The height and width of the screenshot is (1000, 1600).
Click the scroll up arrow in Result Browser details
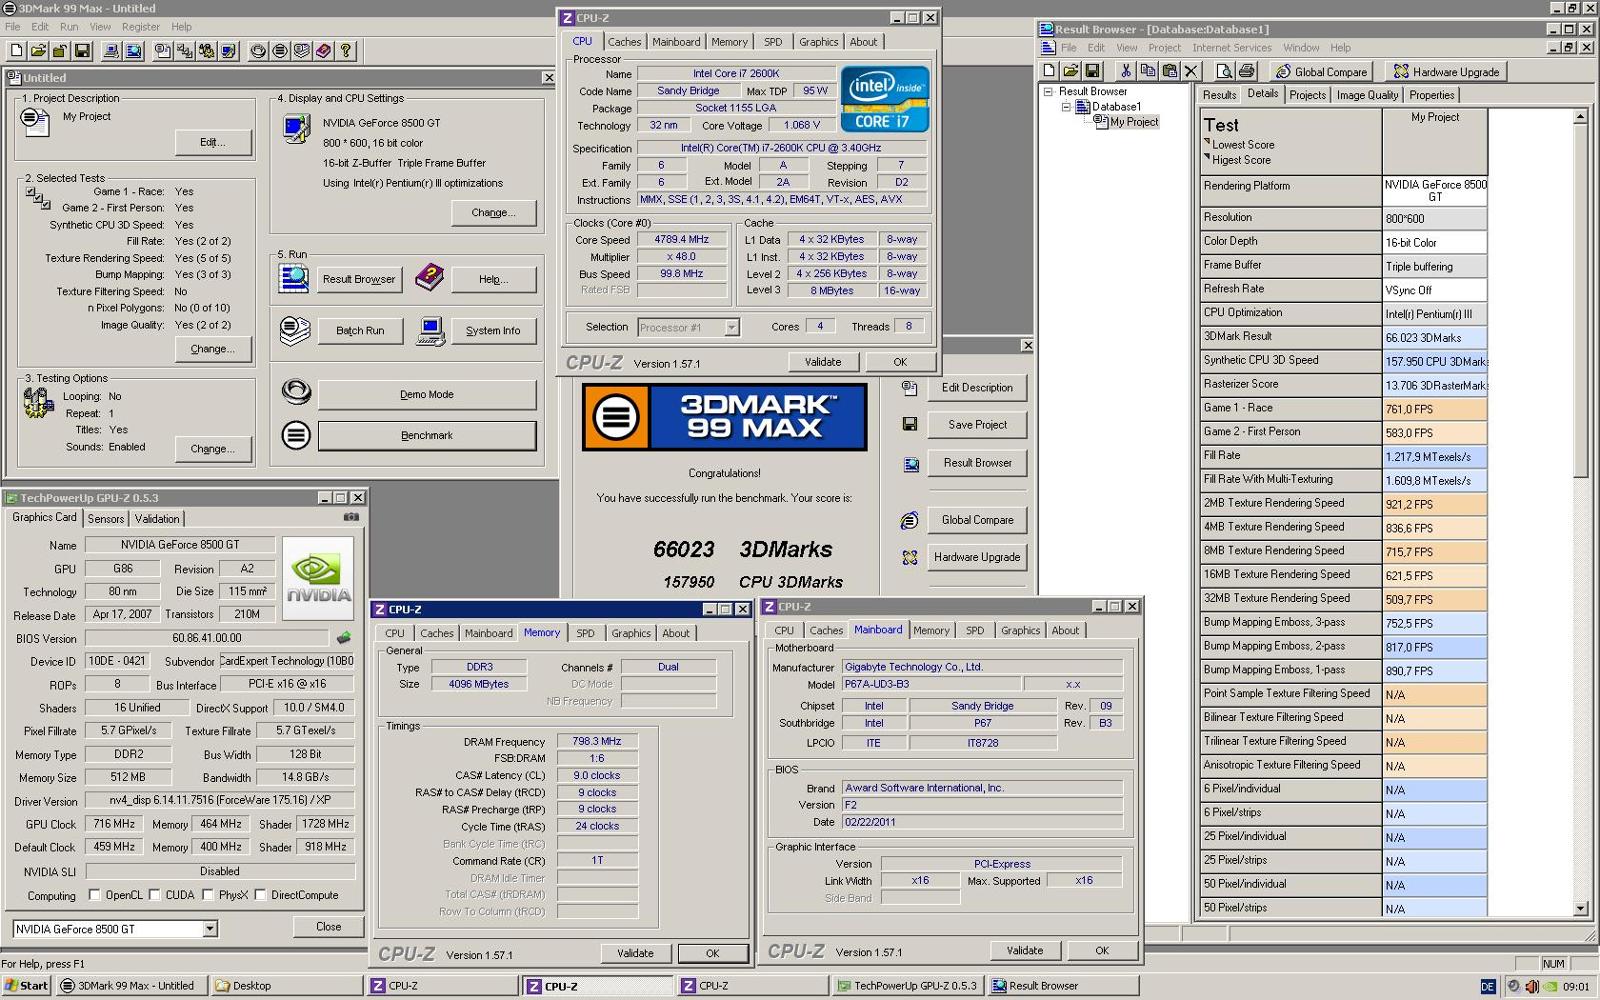(1581, 117)
